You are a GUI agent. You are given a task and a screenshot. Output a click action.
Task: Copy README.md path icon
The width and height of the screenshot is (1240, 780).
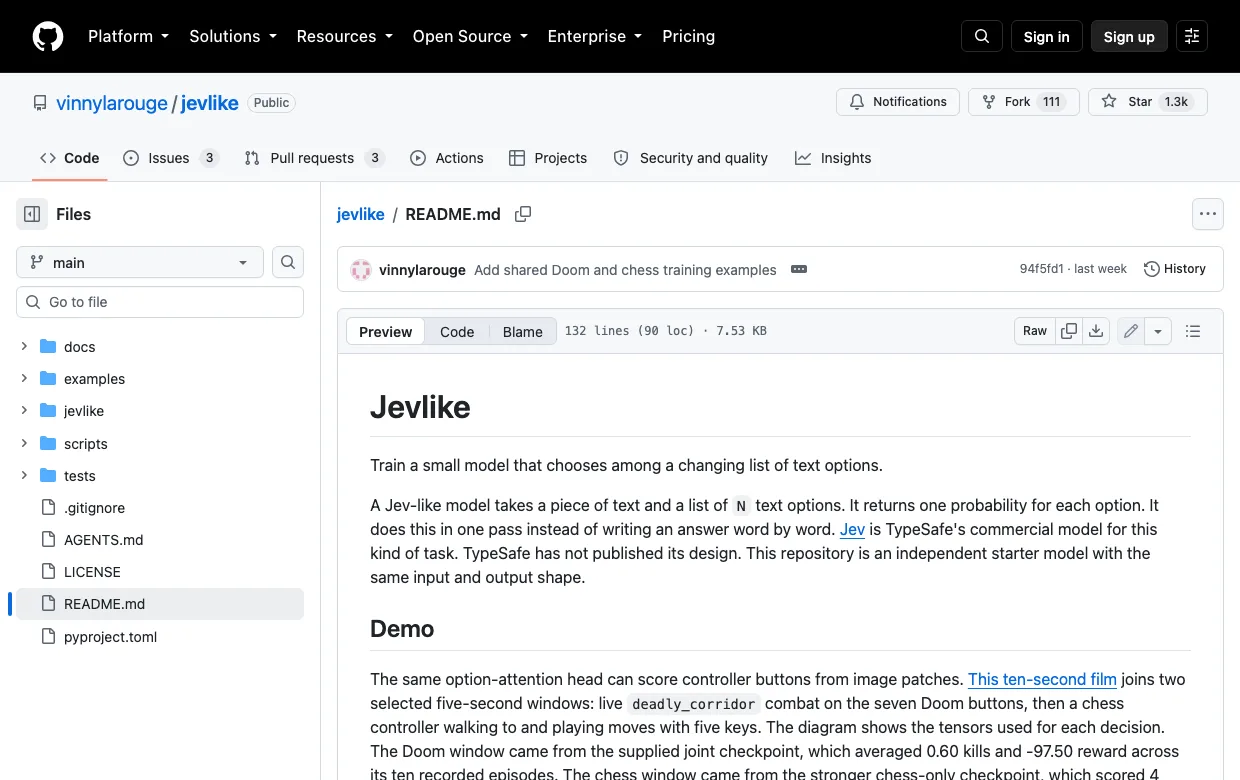tap(523, 214)
